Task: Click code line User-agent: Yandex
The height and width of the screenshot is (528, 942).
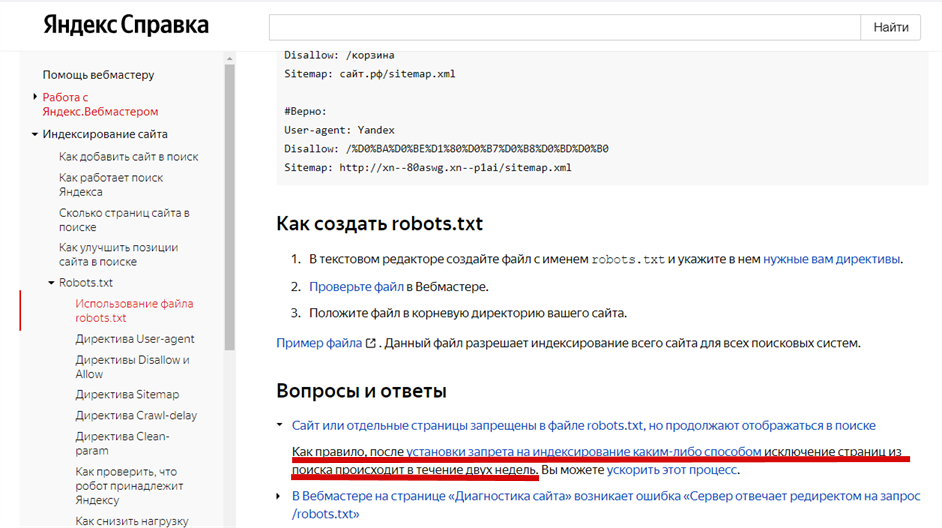Action: coord(339,130)
